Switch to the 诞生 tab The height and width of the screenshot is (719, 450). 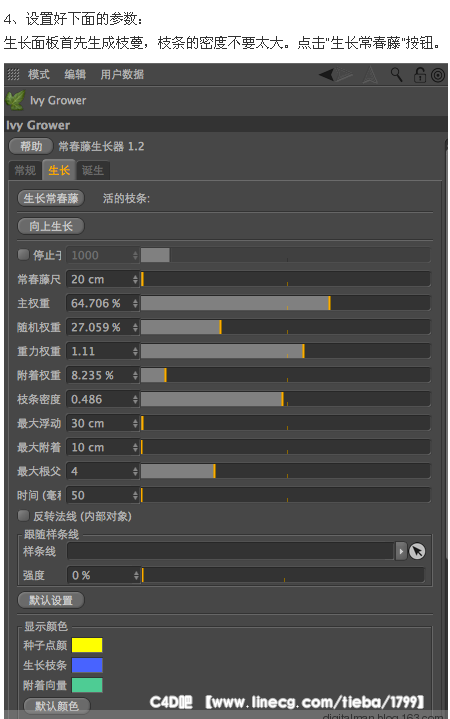coord(93,171)
